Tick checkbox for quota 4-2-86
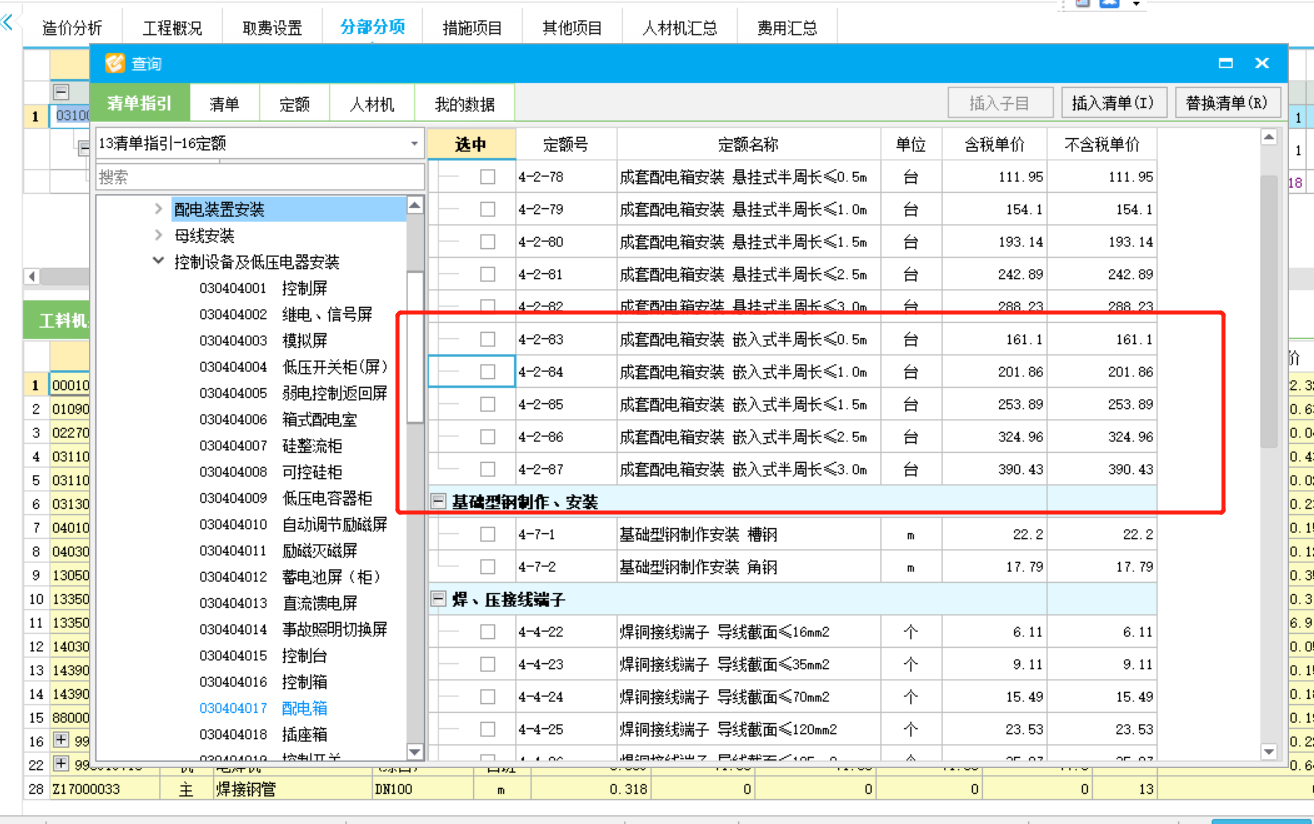This screenshot has height=824, width=1314. 487,437
